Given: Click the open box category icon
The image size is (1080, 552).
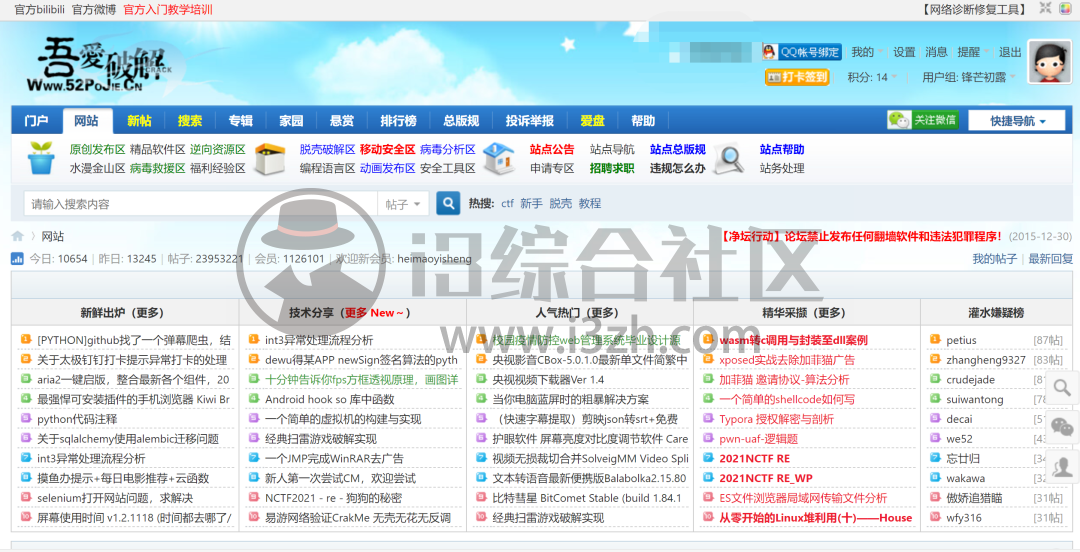Looking at the screenshot, I should 270,159.
